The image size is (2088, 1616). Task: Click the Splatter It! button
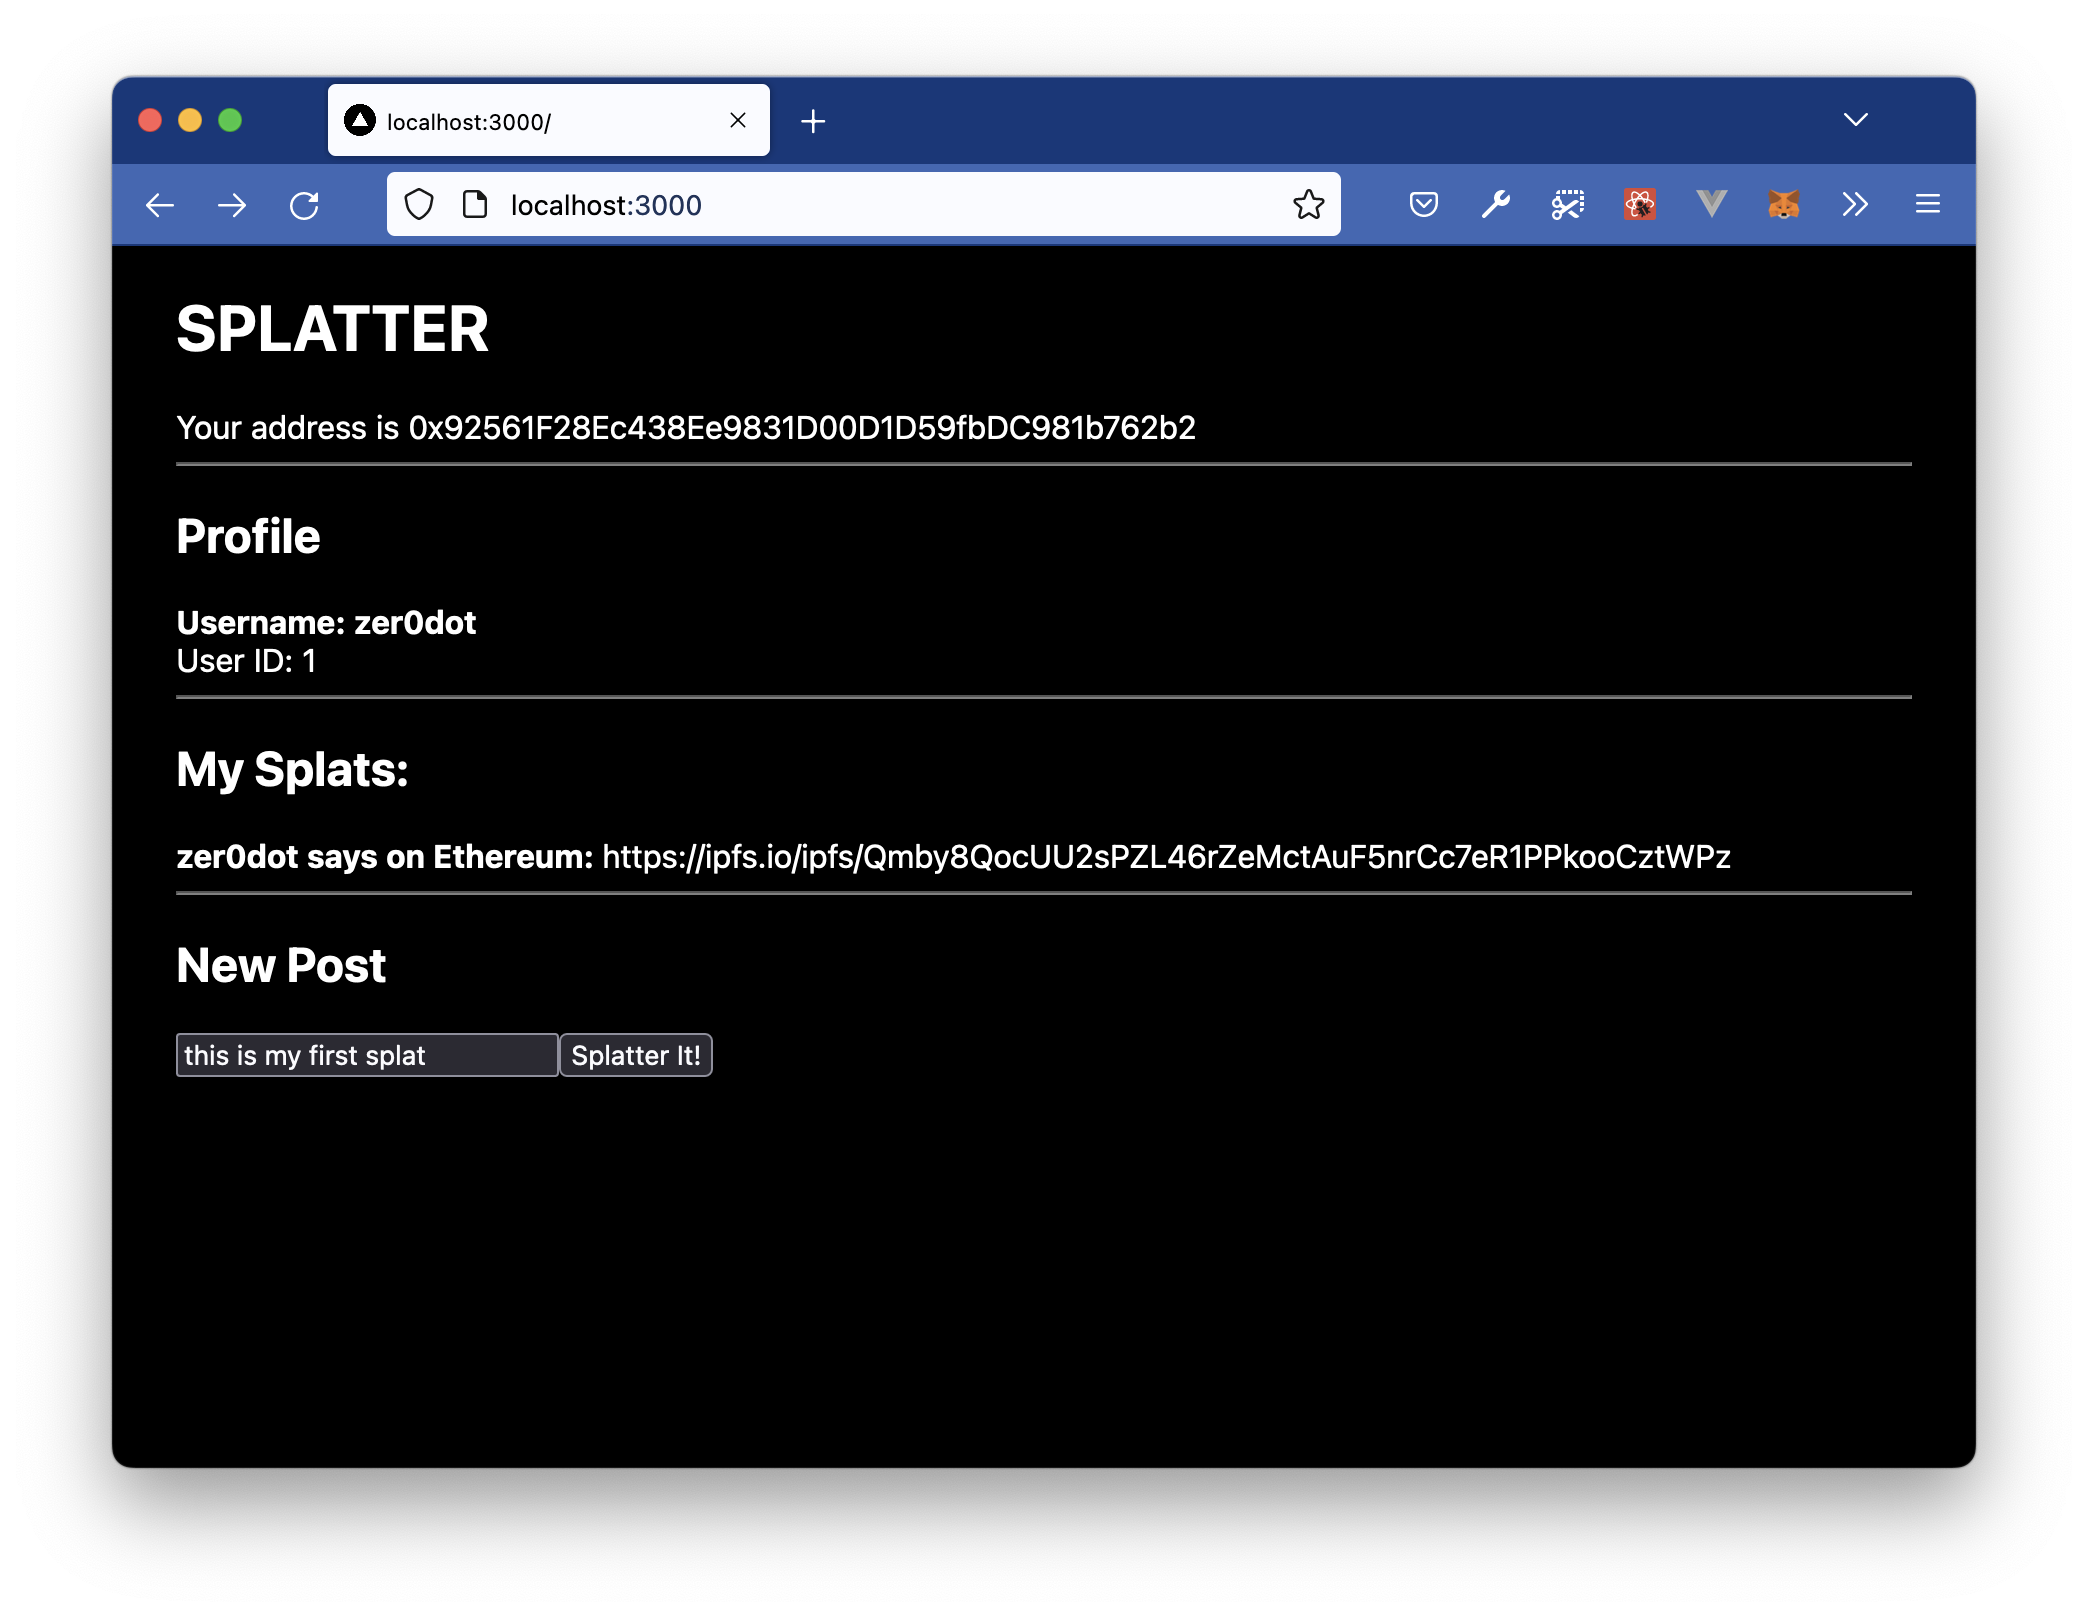pyautogui.click(x=636, y=1054)
